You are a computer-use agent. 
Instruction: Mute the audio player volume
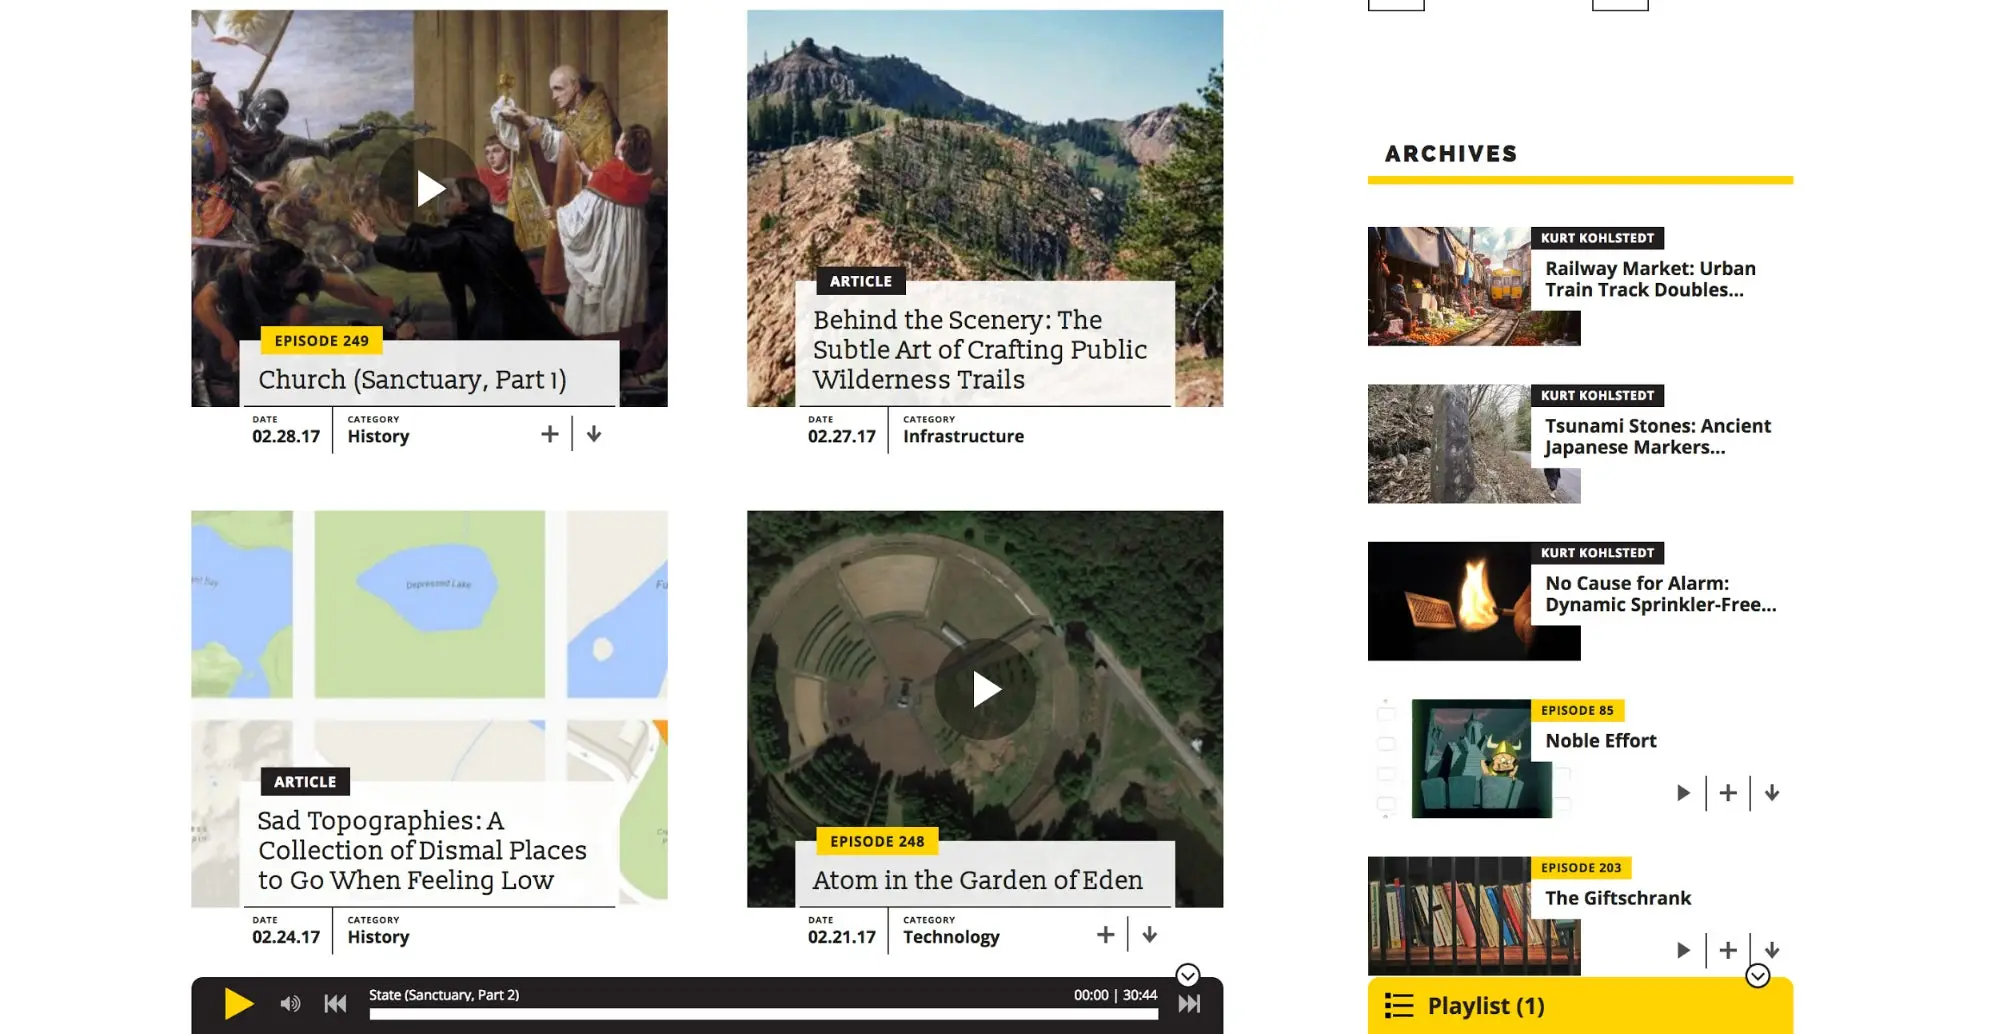coord(290,1004)
